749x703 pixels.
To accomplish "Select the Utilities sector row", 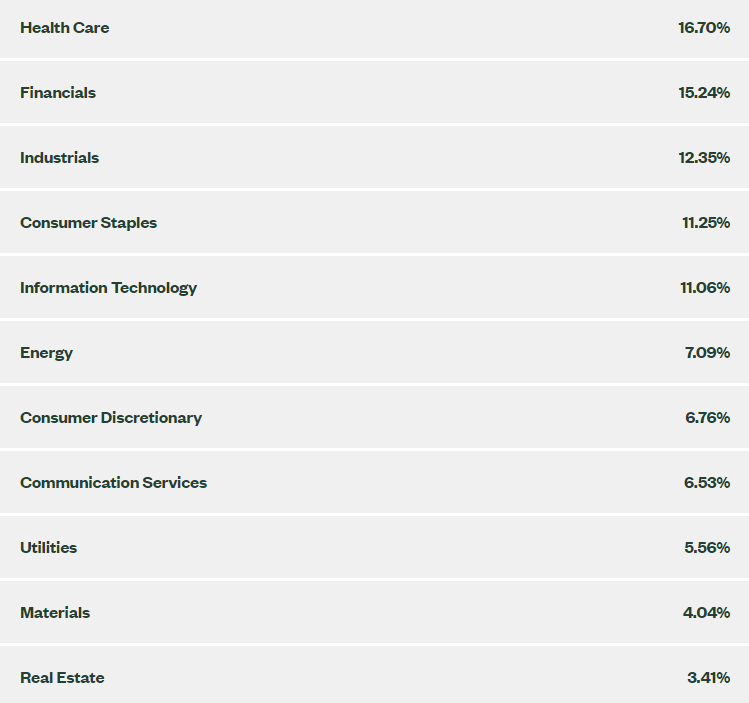I will (x=374, y=547).
